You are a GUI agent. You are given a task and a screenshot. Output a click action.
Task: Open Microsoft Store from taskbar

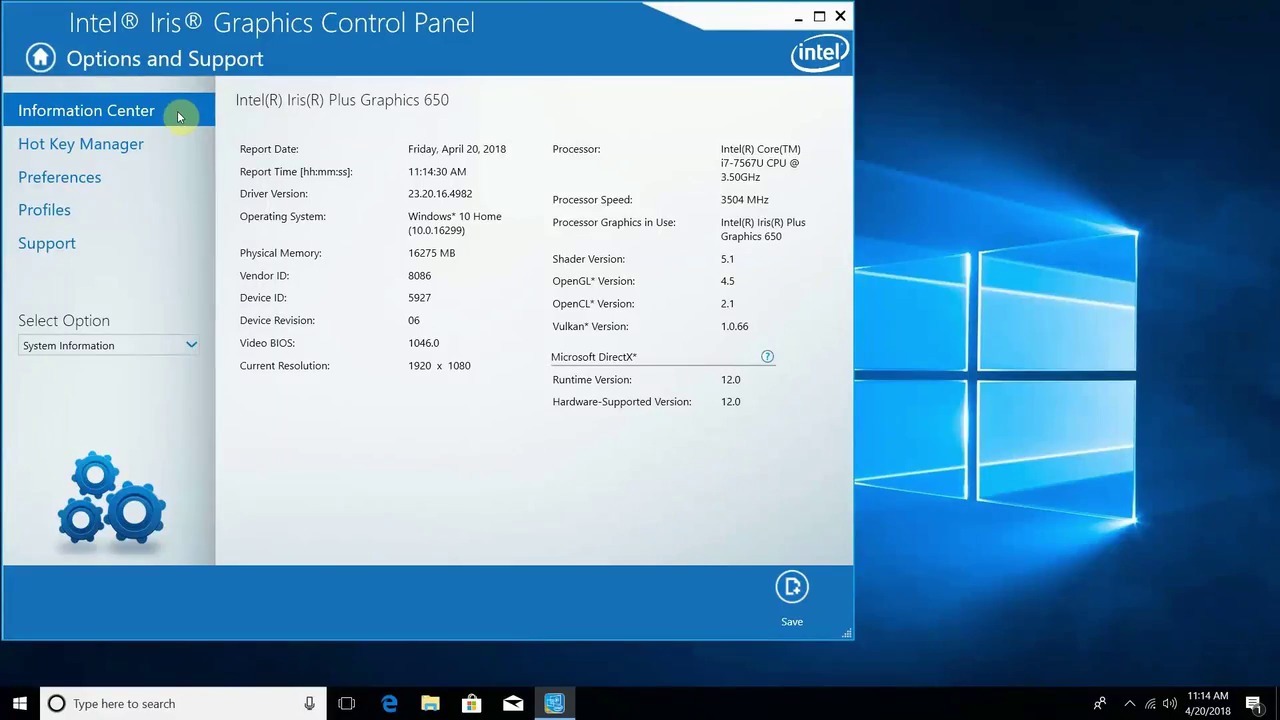(471, 703)
